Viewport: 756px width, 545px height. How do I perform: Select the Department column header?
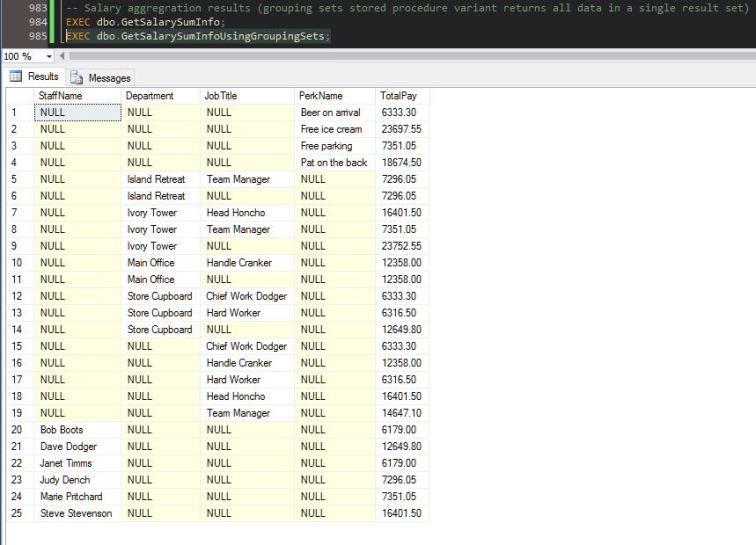161,95
